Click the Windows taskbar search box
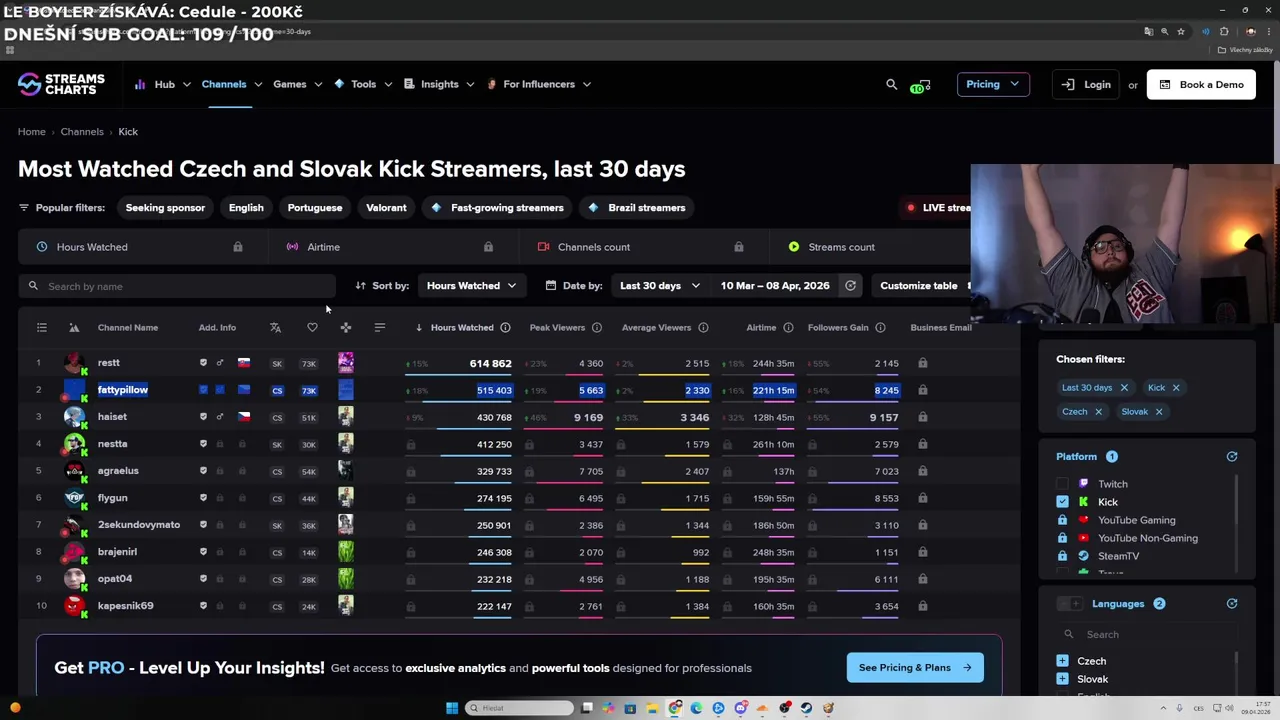Screen dimensions: 1280x720 tap(519, 708)
